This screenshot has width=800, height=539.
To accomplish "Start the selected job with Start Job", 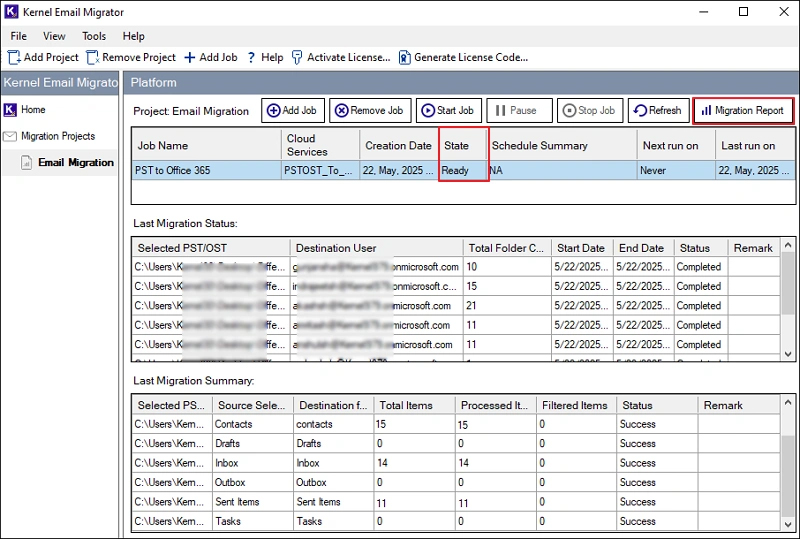I will pos(448,110).
